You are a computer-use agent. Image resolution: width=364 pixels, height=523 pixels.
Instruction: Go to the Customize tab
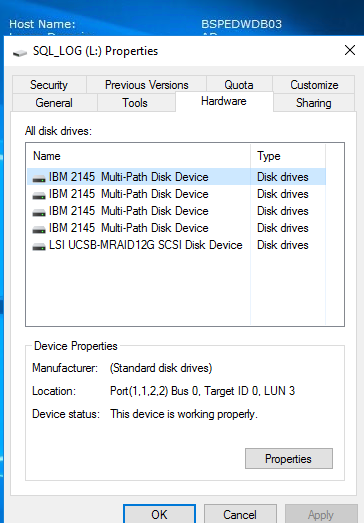pos(314,85)
